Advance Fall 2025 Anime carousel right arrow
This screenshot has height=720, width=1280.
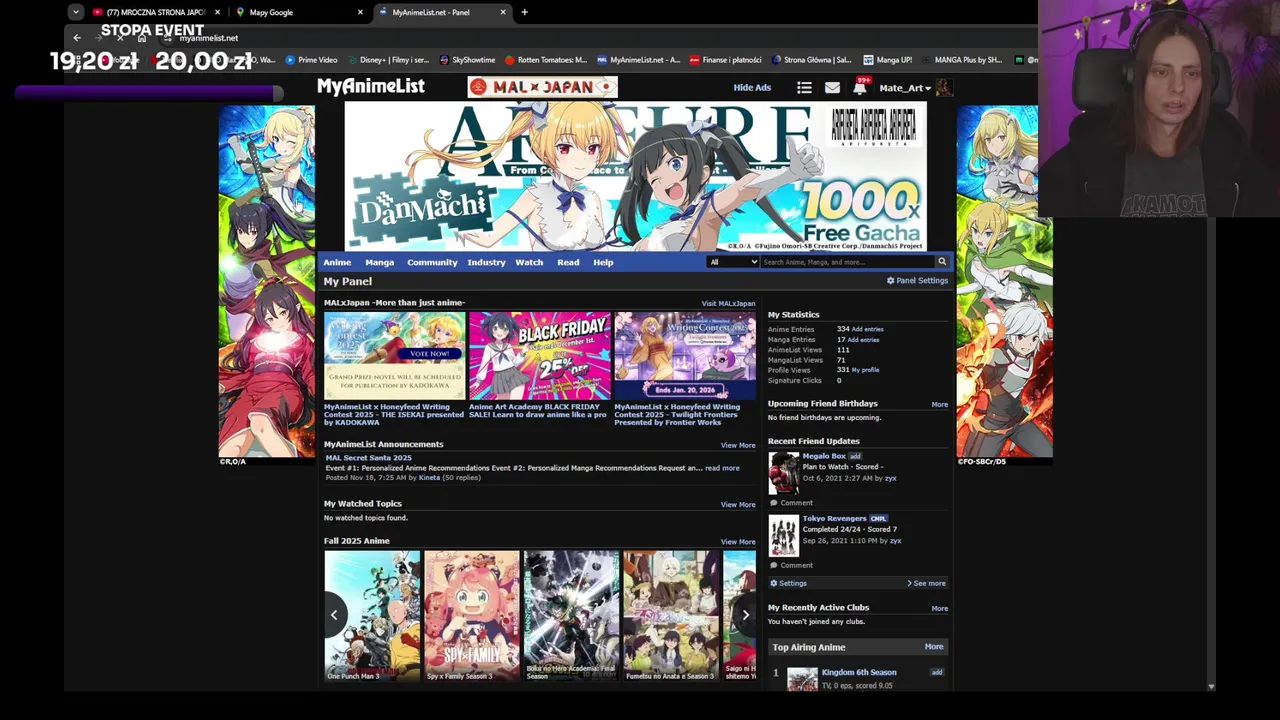click(745, 615)
